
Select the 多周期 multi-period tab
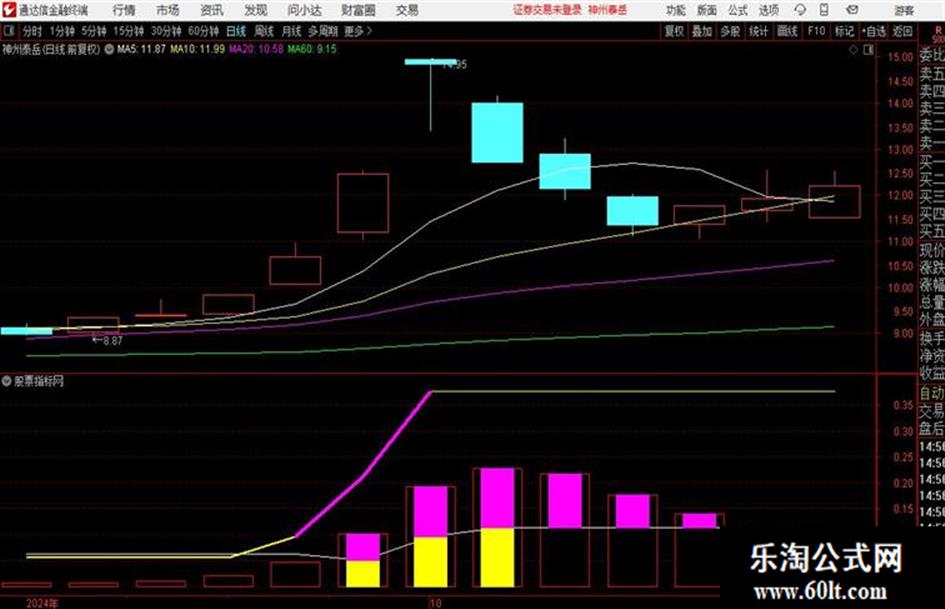pos(323,31)
